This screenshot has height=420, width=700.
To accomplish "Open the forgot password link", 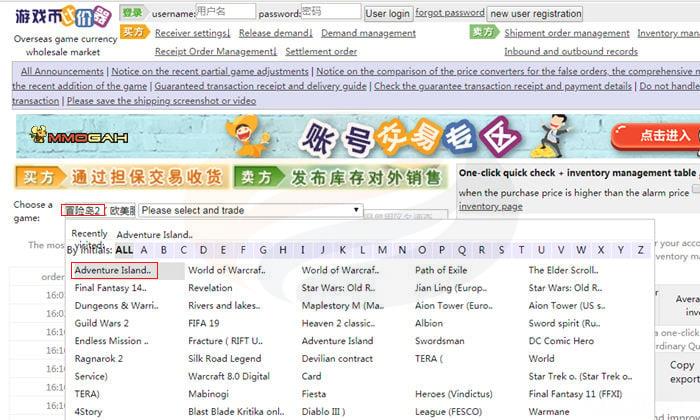I will (x=450, y=13).
